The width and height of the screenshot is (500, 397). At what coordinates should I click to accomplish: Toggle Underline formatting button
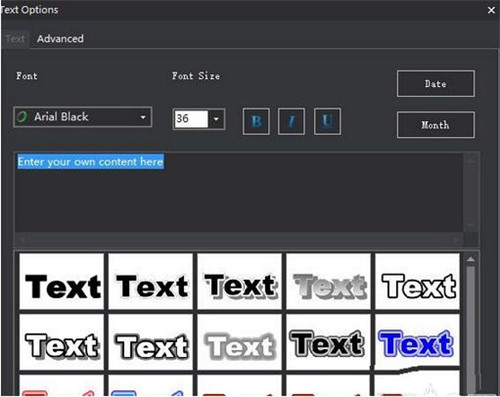[x=327, y=121]
